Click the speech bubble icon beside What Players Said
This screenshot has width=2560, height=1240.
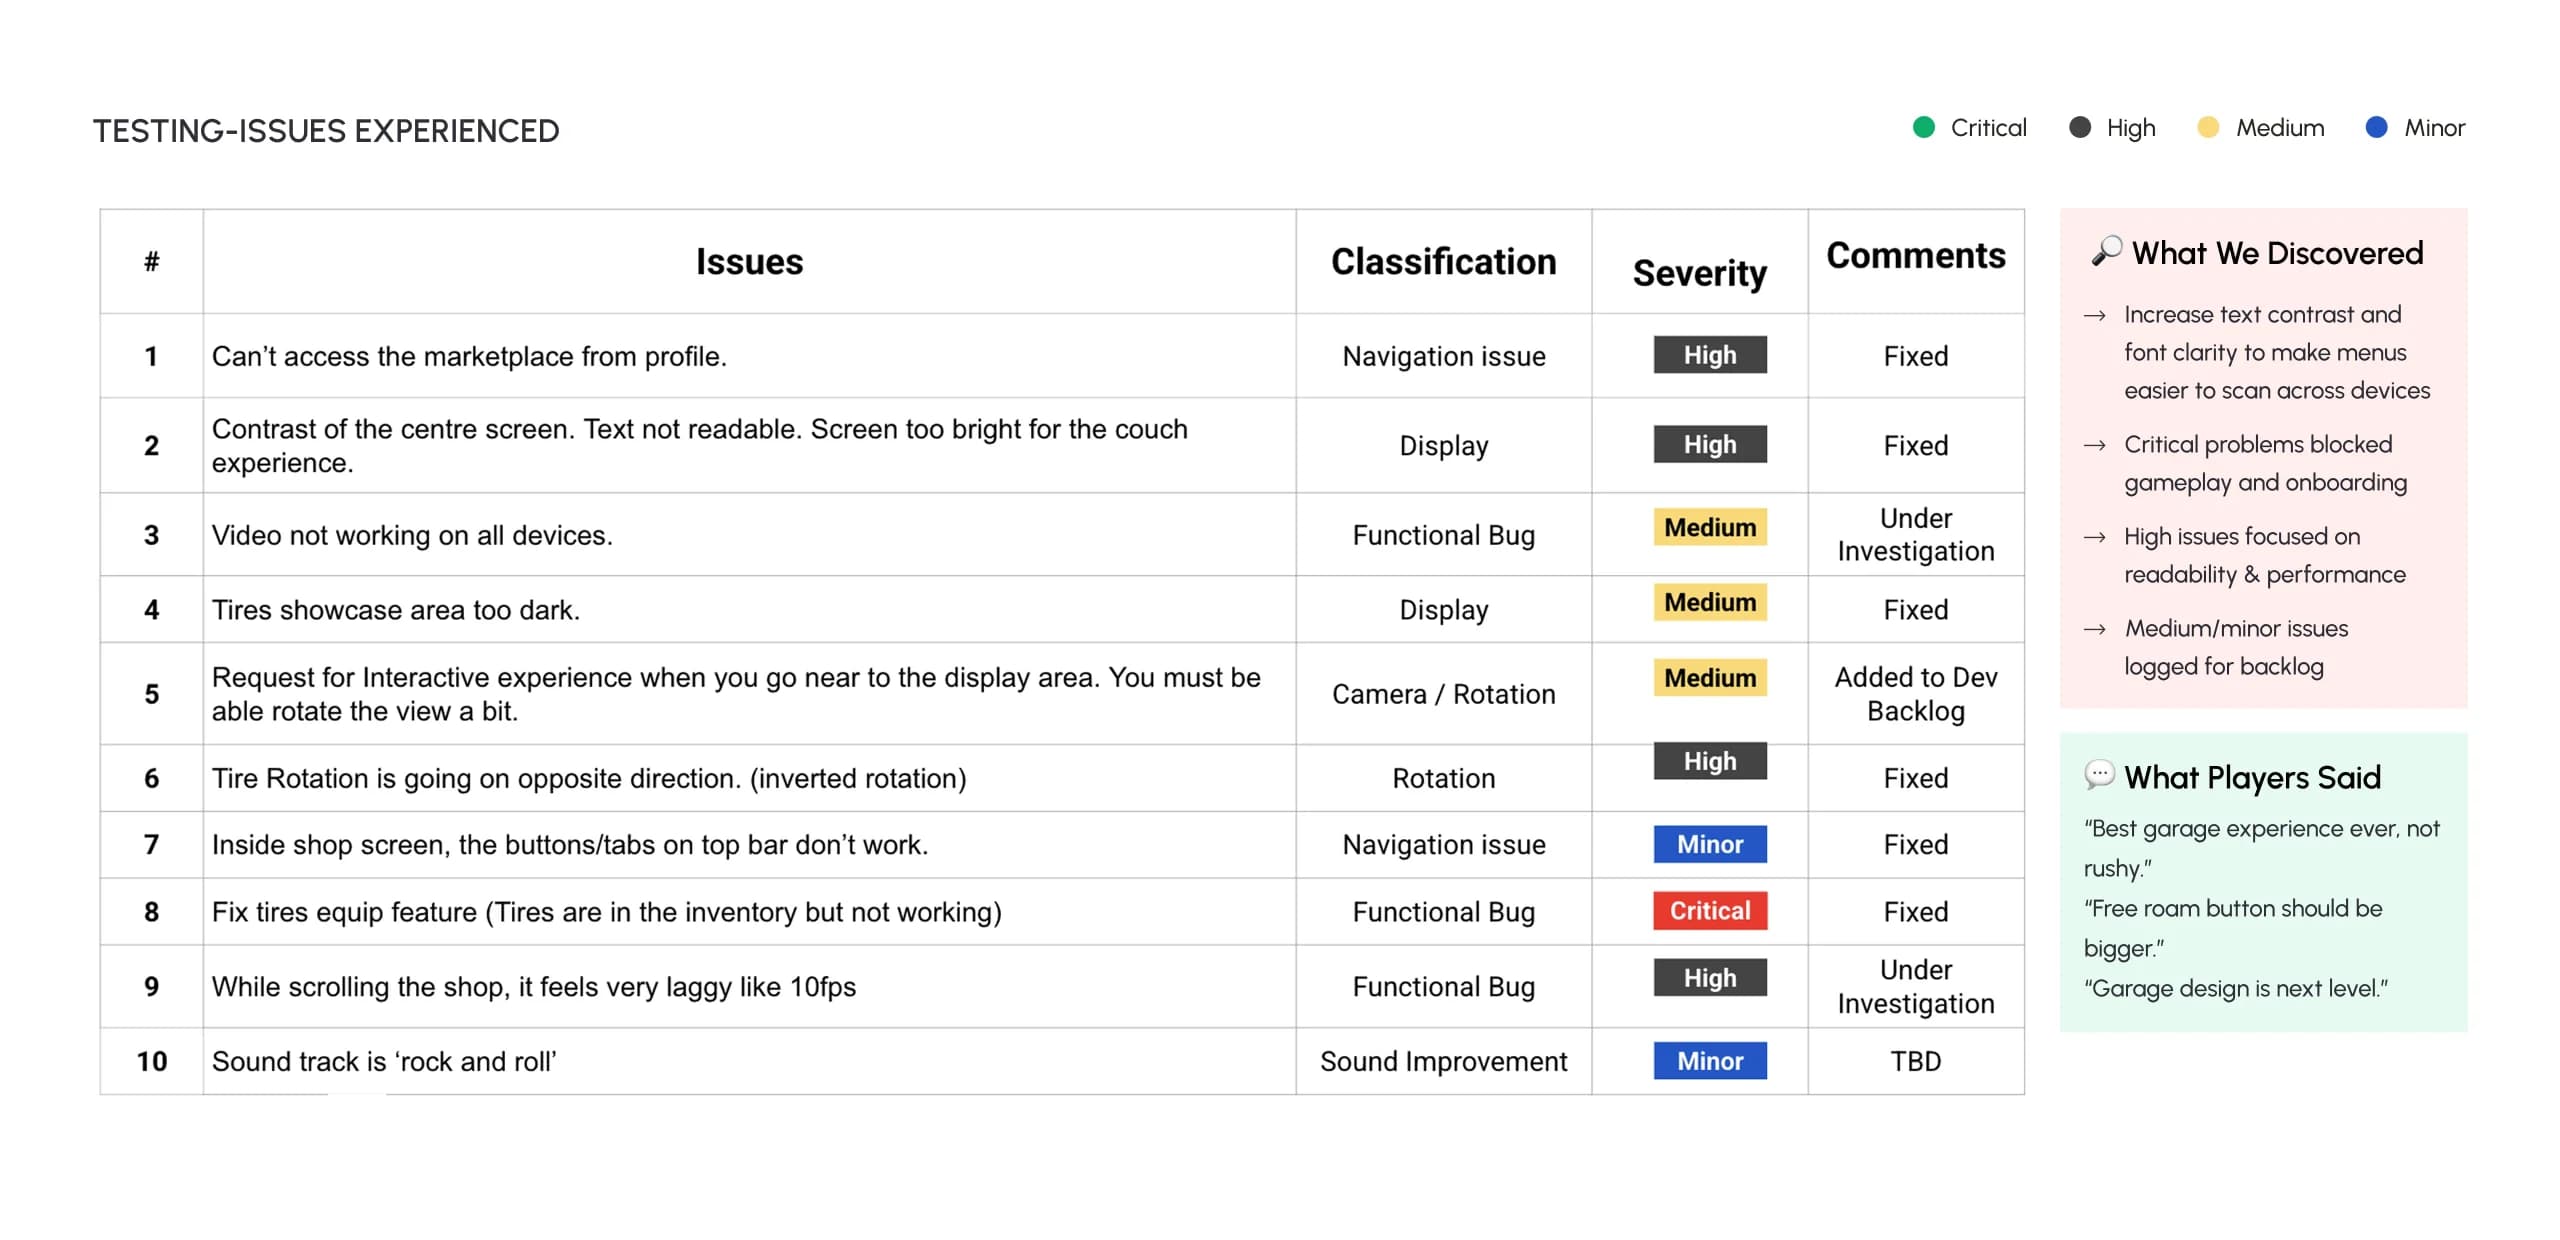(2099, 774)
